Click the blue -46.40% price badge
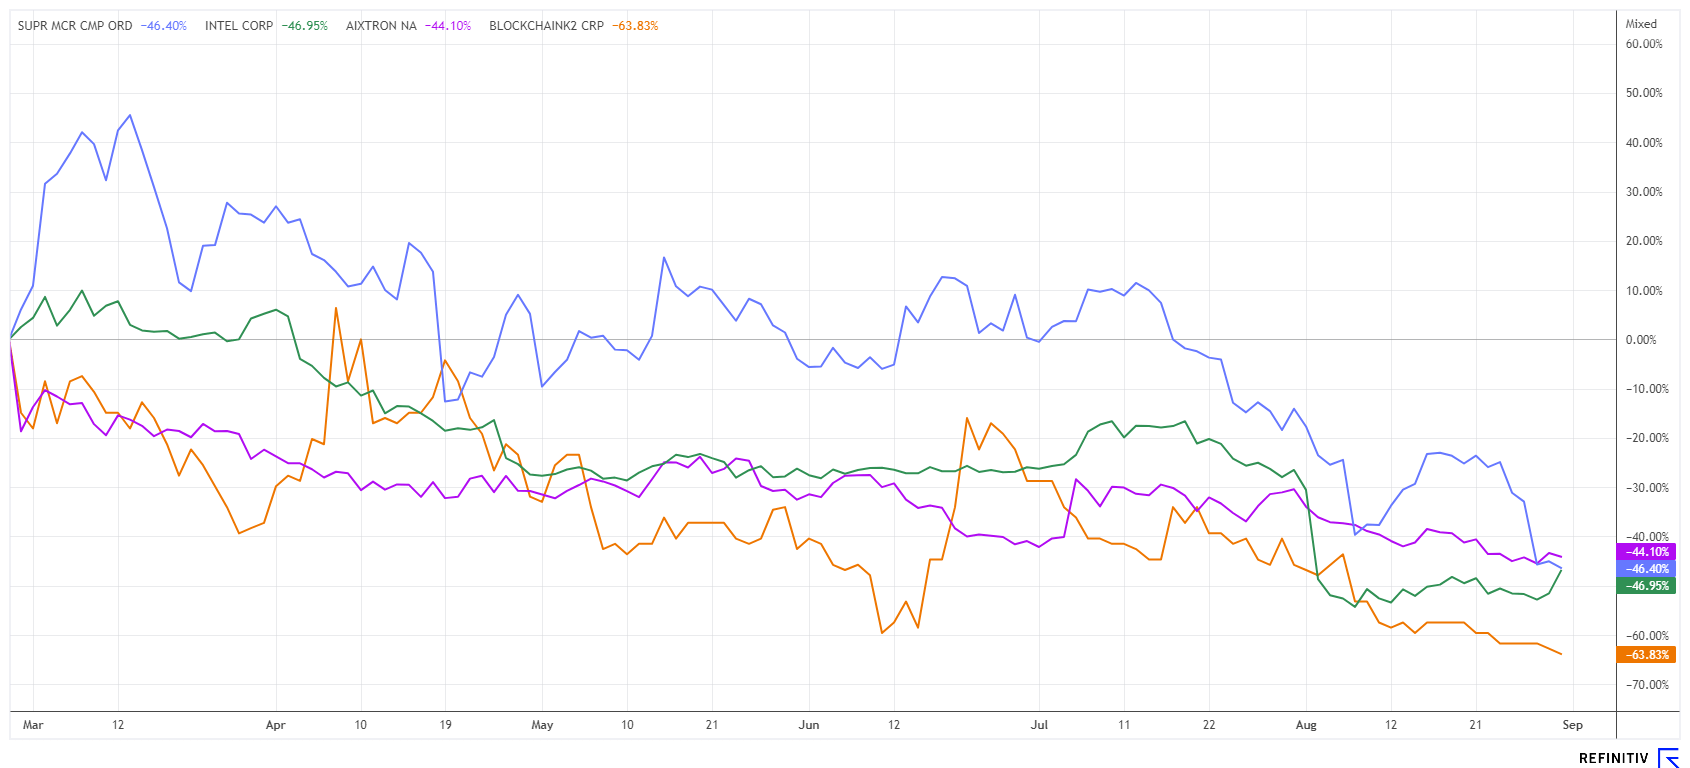Screen dimensions: 1690x768 (1647, 569)
